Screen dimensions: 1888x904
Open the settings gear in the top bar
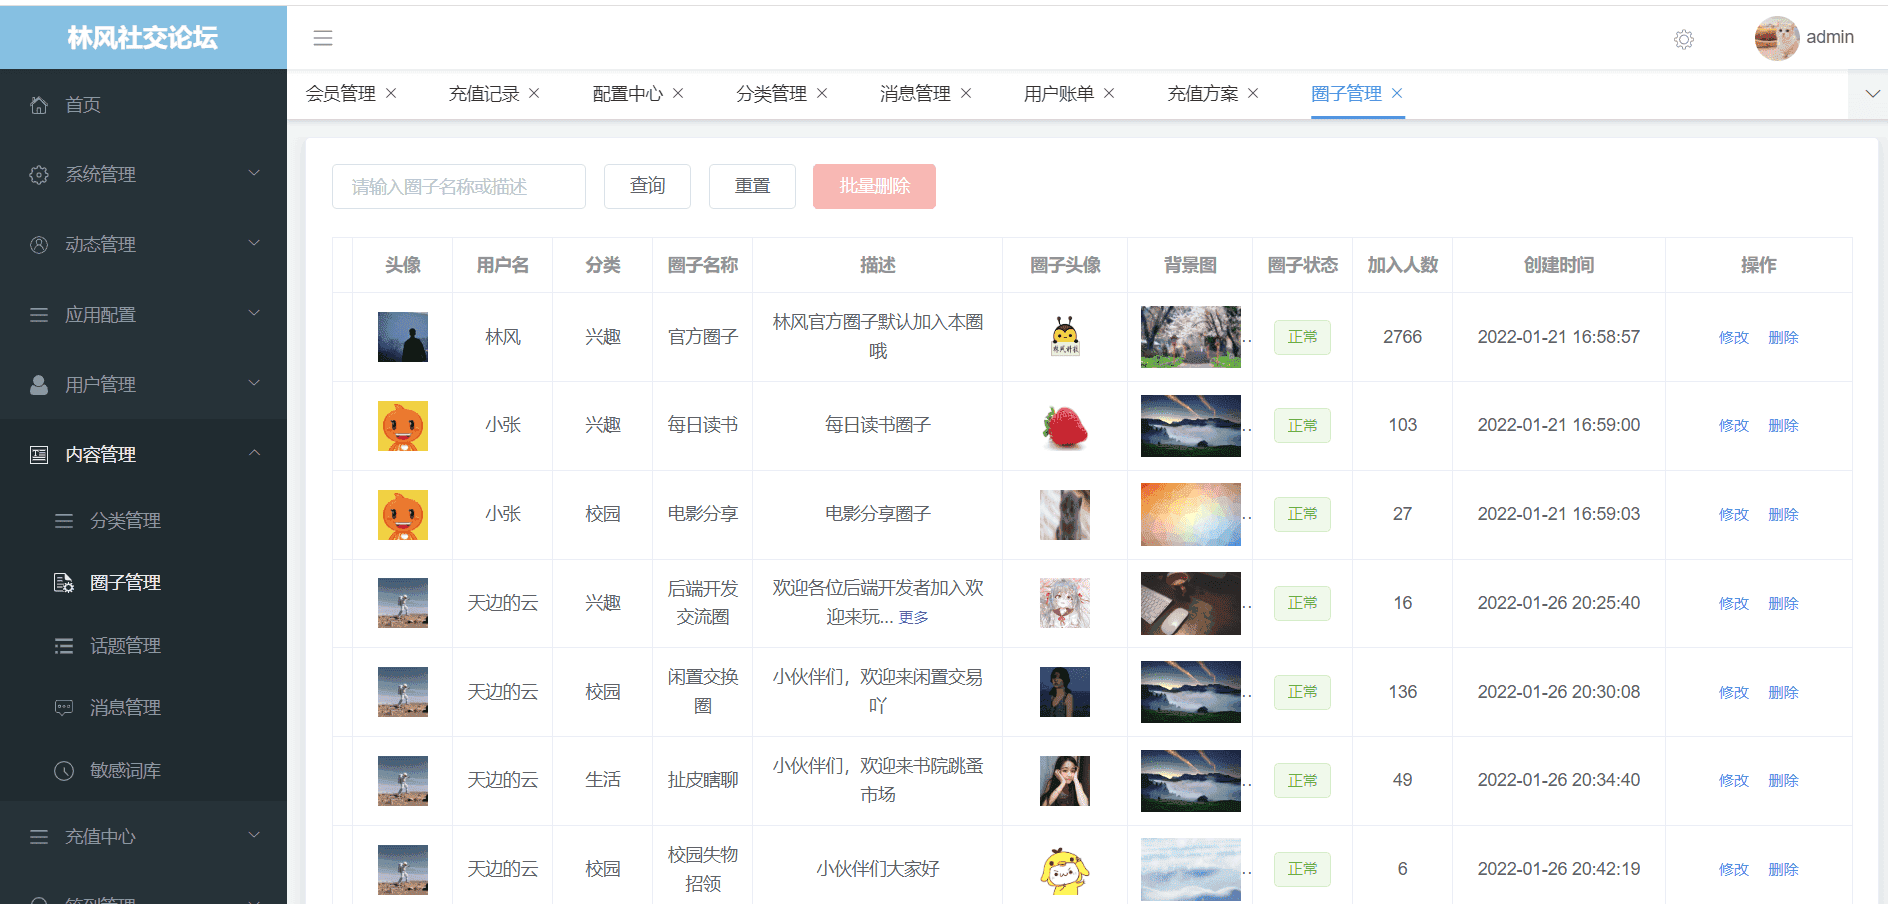1683,40
